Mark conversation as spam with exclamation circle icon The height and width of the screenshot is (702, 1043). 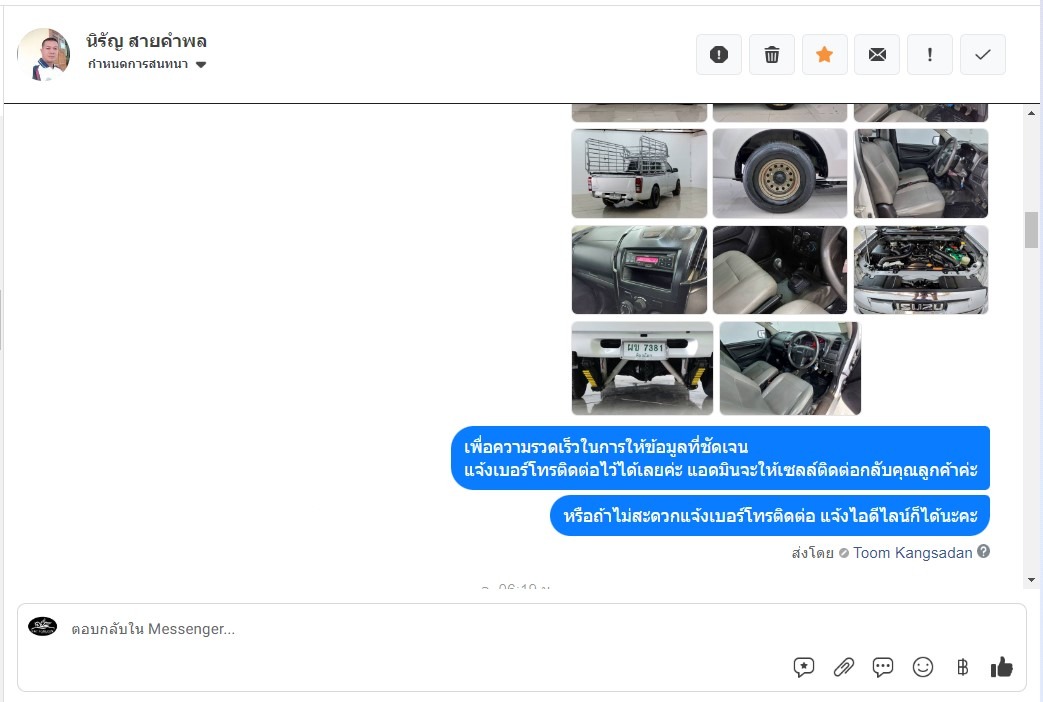(x=718, y=55)
